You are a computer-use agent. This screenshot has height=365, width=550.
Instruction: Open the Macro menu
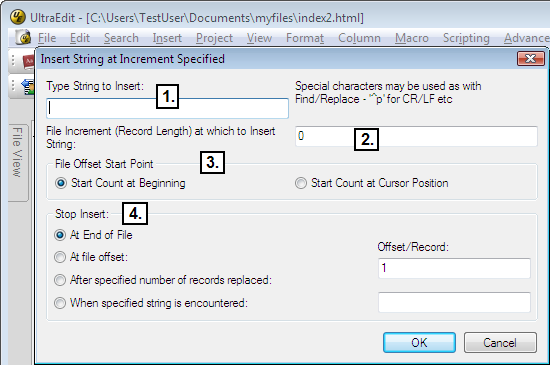tap(412, 38)
